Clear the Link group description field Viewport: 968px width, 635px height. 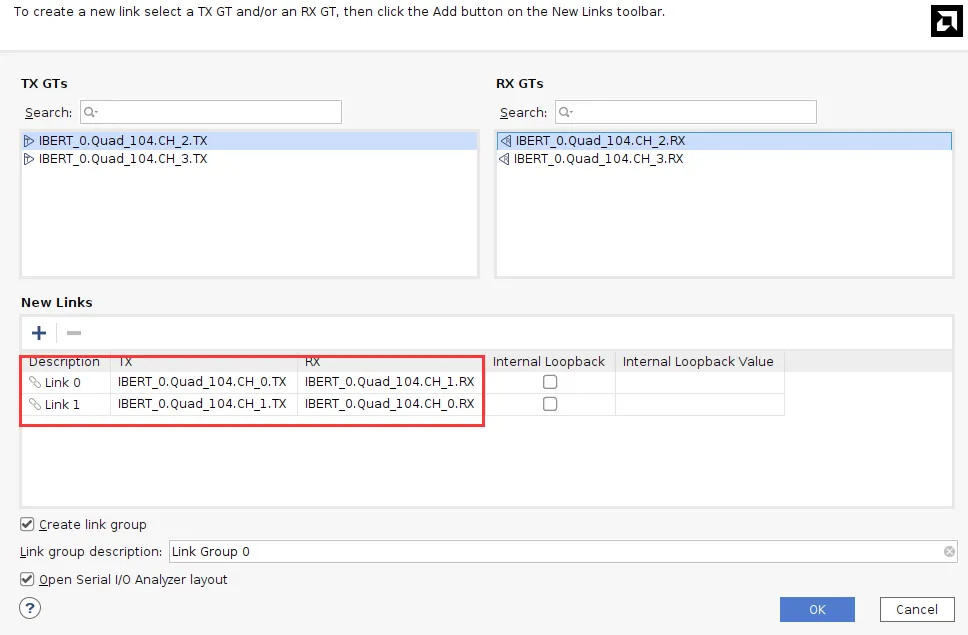(948, 552)
